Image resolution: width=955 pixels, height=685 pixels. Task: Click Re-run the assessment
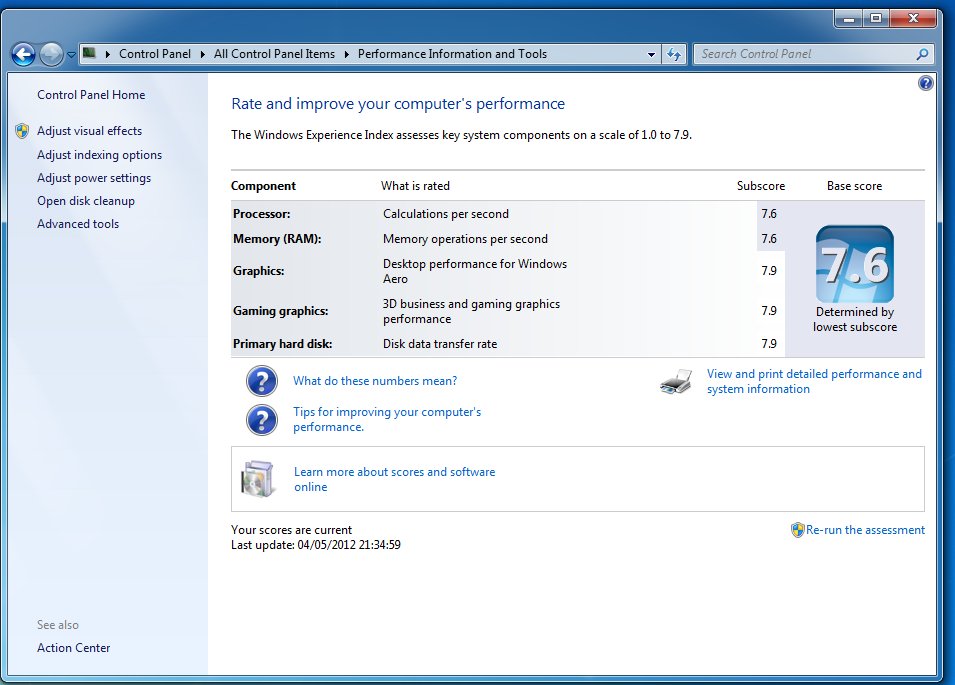pyautogui.click(x=865, y=530)
